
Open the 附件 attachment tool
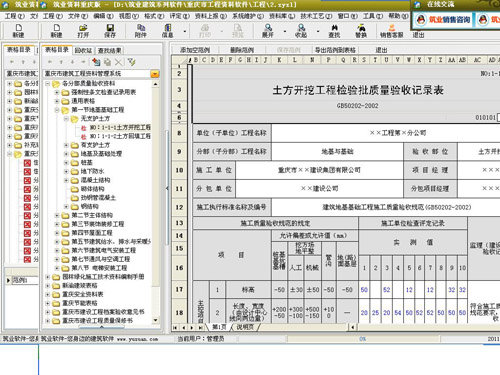(141, 28)
